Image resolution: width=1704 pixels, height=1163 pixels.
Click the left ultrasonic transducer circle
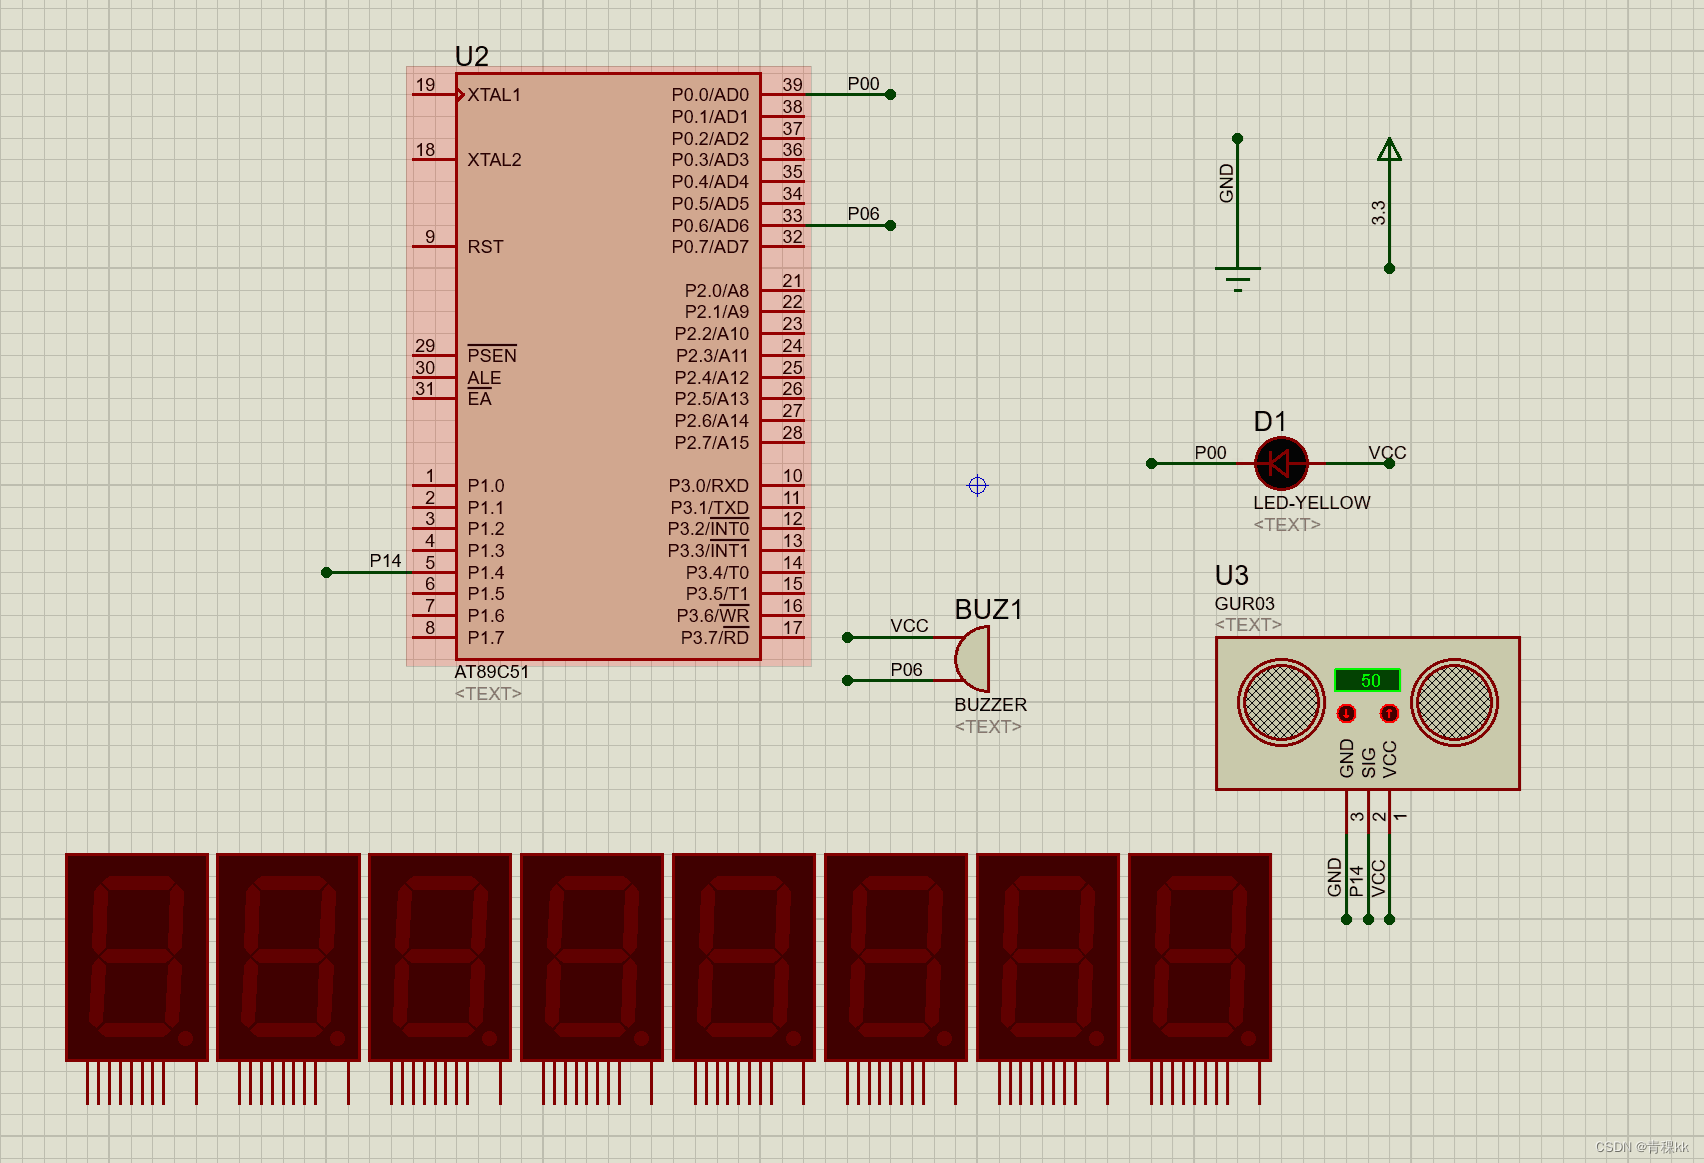tap(1281, 702)
